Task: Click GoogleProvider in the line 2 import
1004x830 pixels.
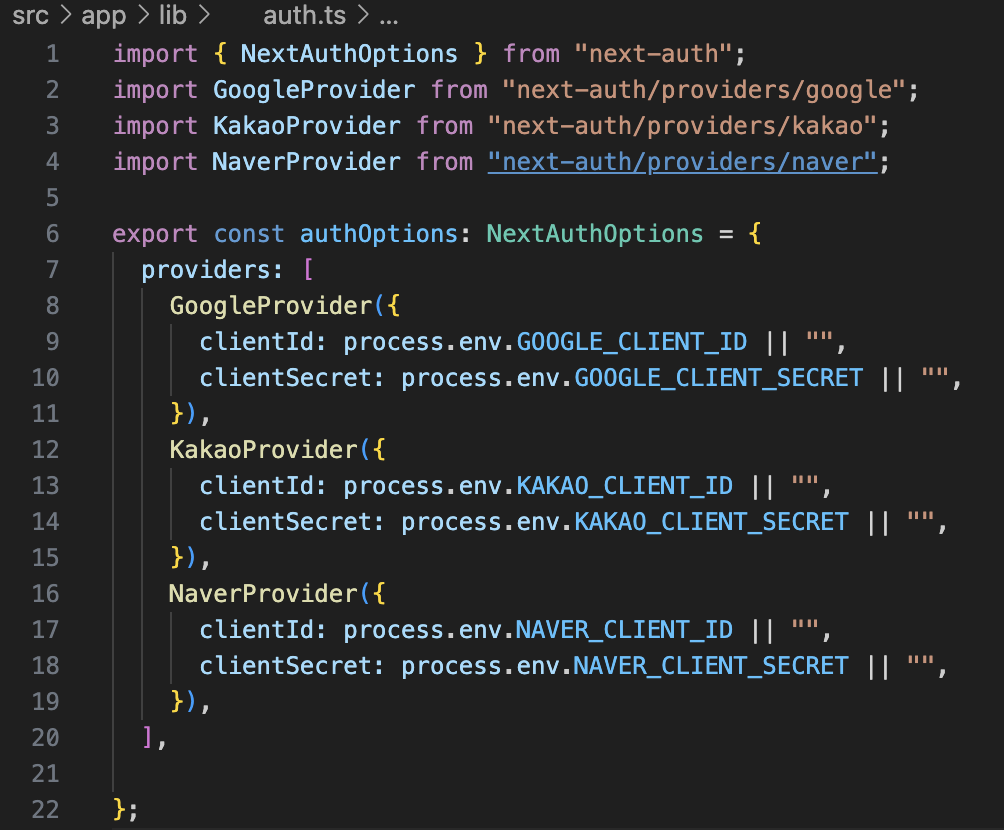Action: pyautogui.click(x=314, y=90)
